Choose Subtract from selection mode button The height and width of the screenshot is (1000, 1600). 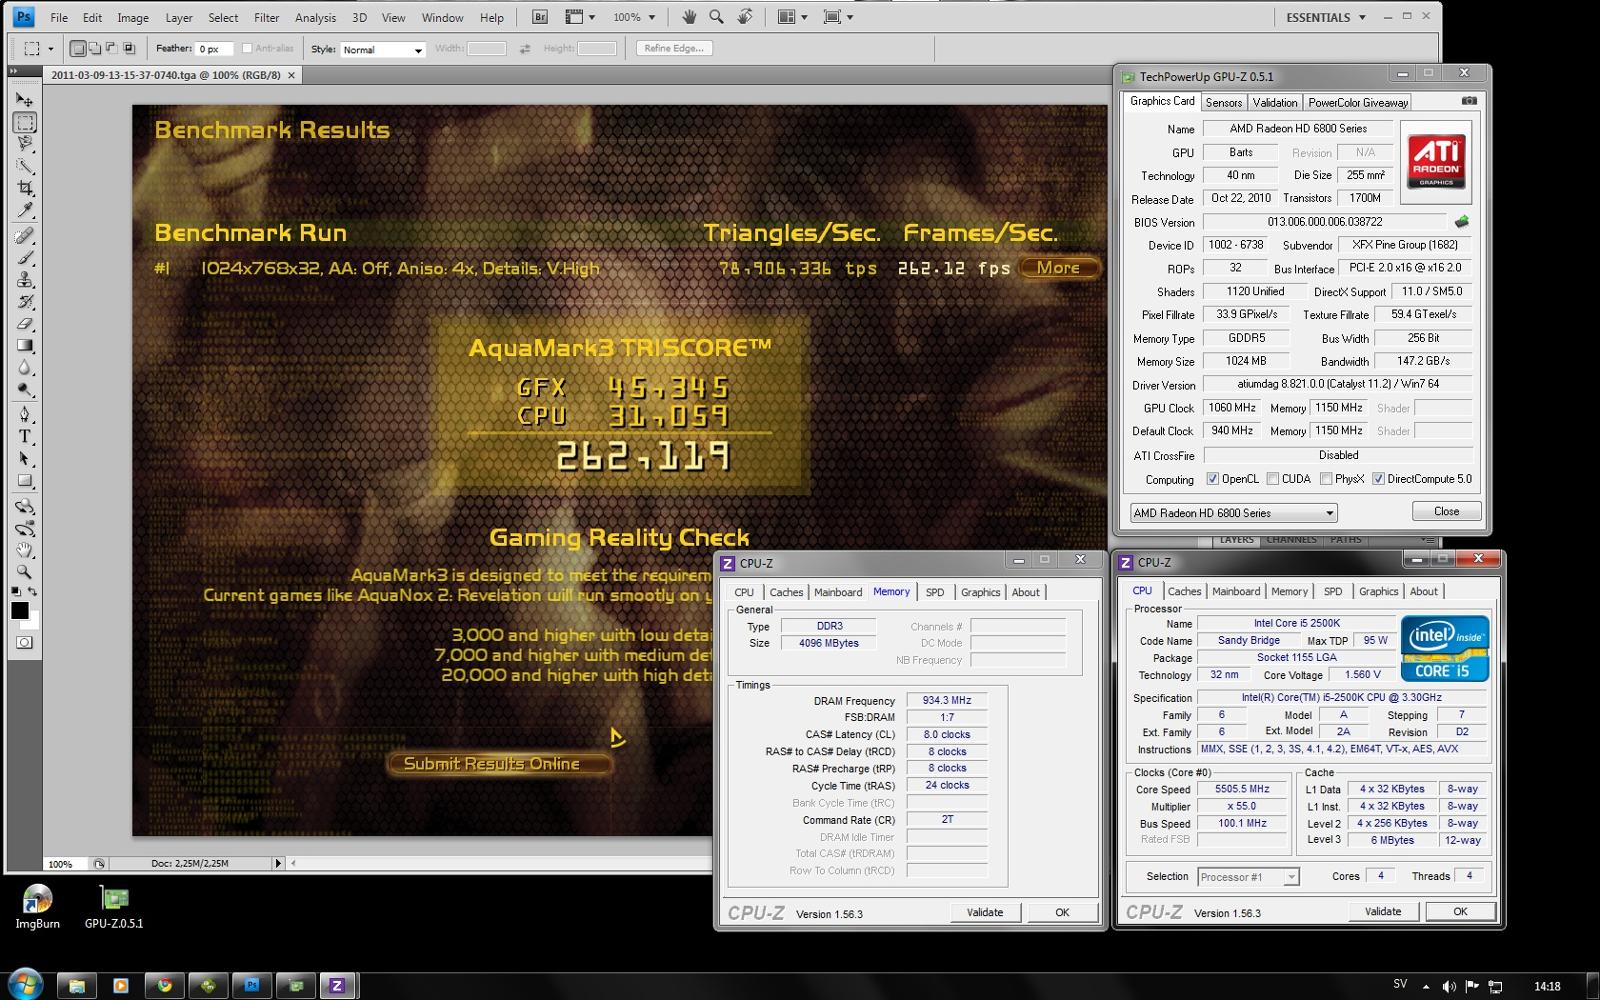(112, 48)
